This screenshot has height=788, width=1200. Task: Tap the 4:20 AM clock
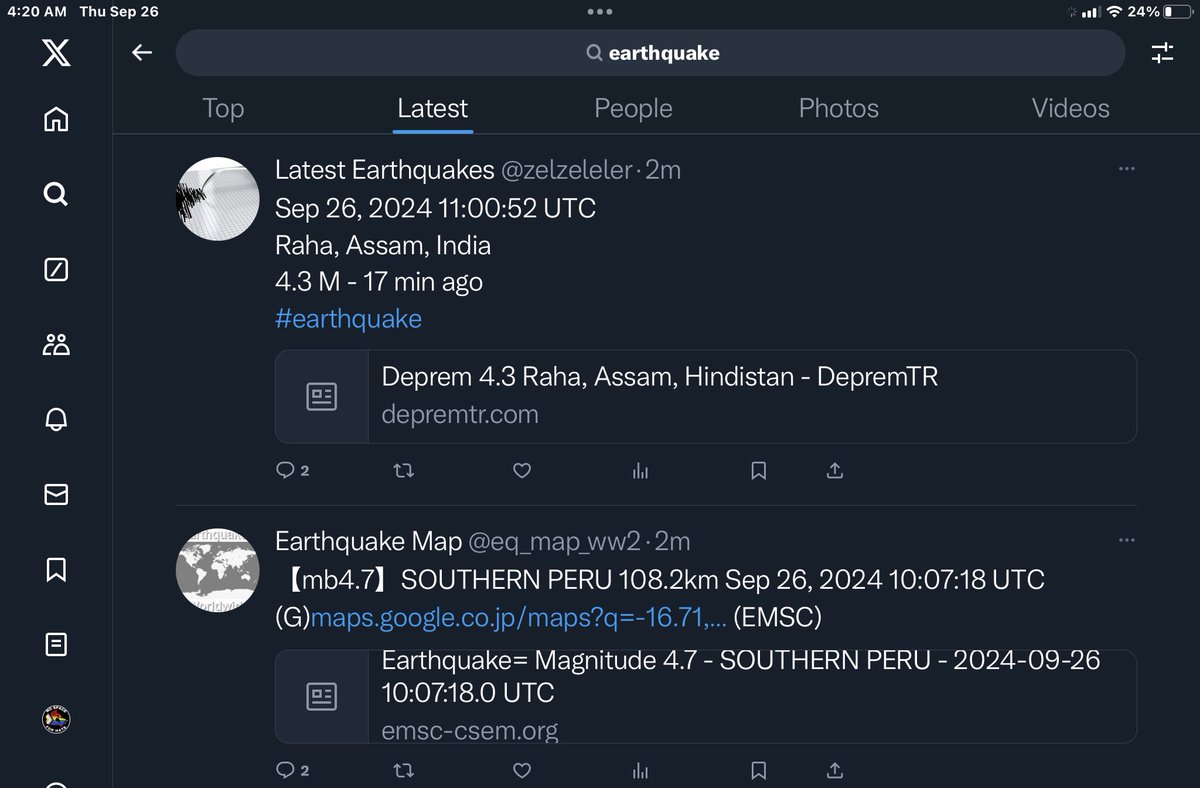37,12
